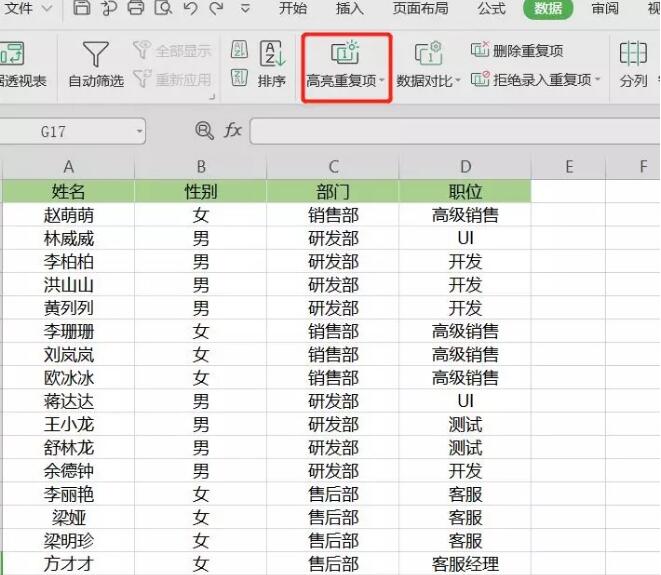This screenshot has width=661, height=575.
Task: Select the cell 舒林龙
Action: (x=68, y=447)
